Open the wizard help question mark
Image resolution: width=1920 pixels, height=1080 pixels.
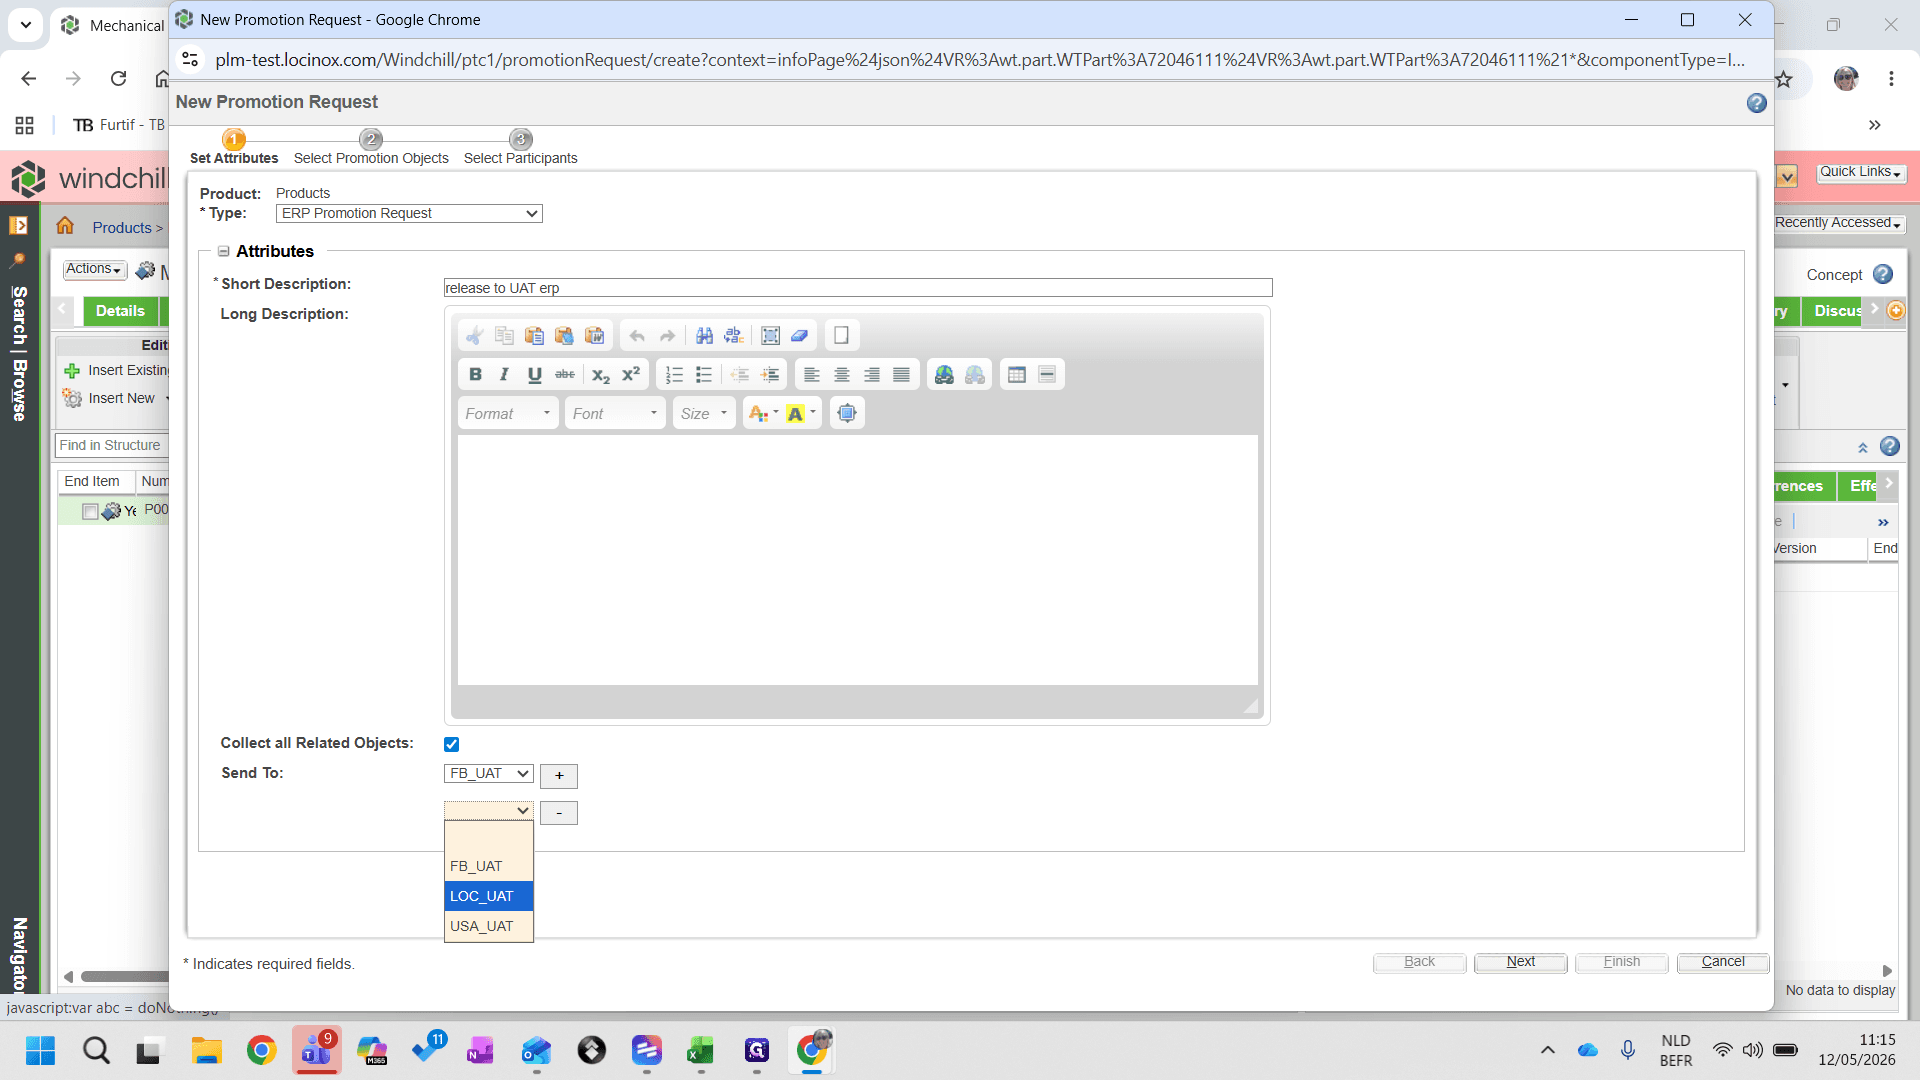point(1756,103)
